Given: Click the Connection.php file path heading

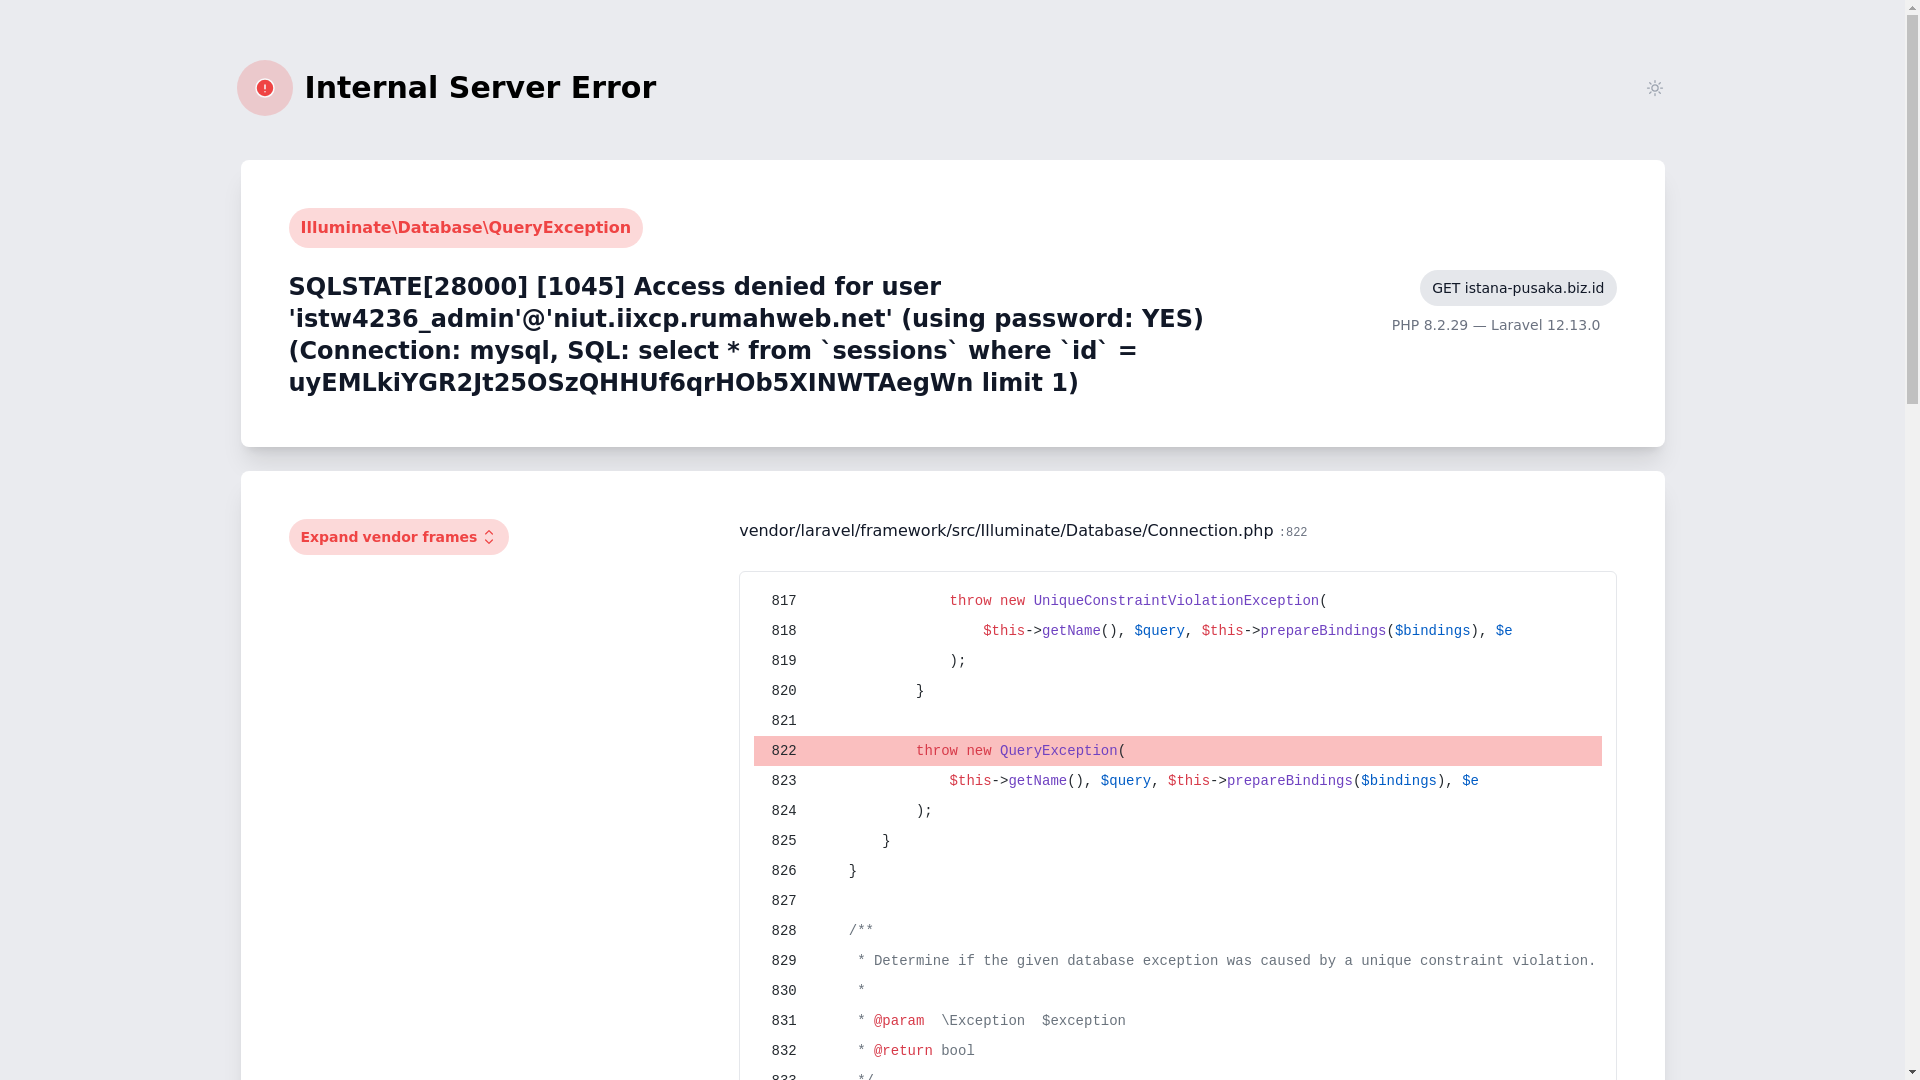Looking at the screenshot, I should (1006, 531).
